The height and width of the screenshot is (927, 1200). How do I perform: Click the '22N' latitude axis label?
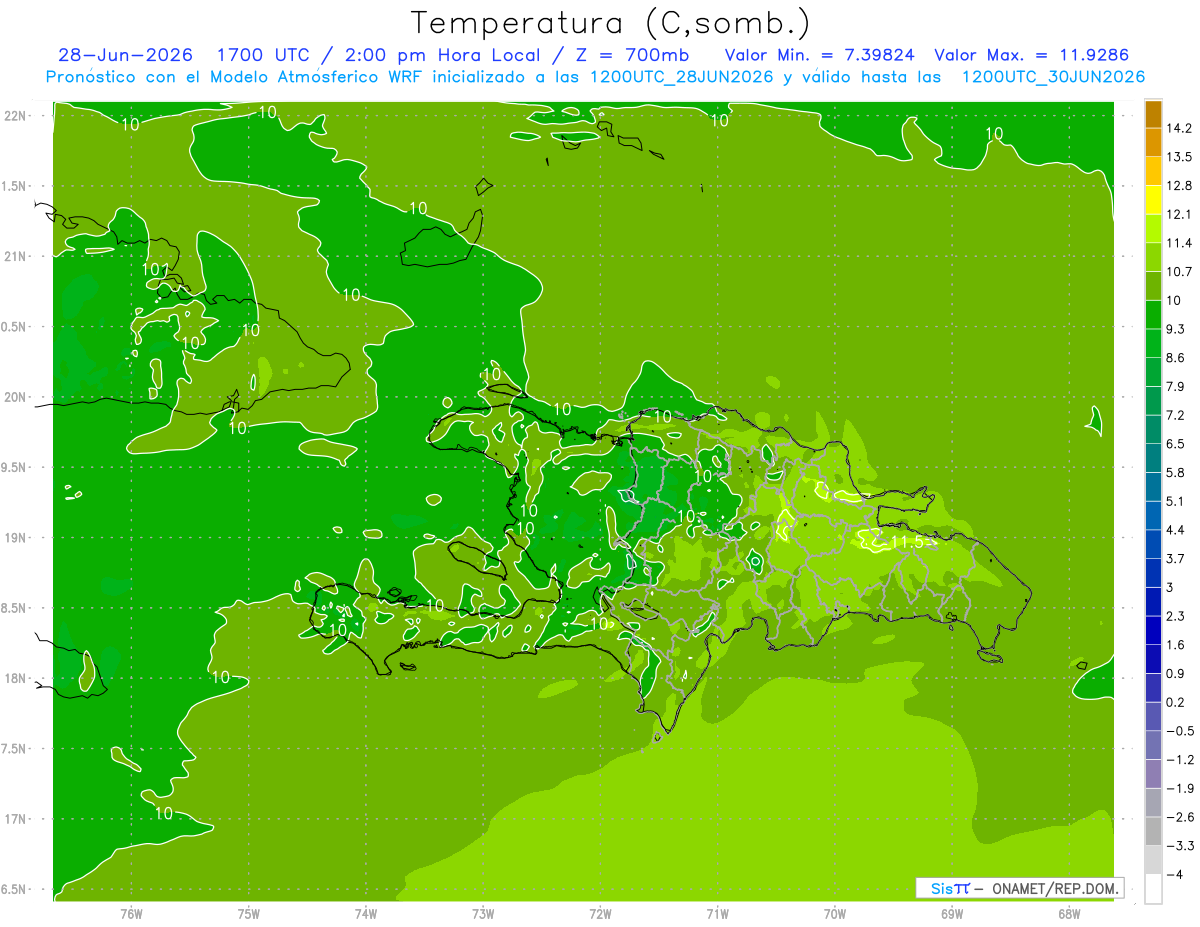pyautogui.click(x=15, y=116)
